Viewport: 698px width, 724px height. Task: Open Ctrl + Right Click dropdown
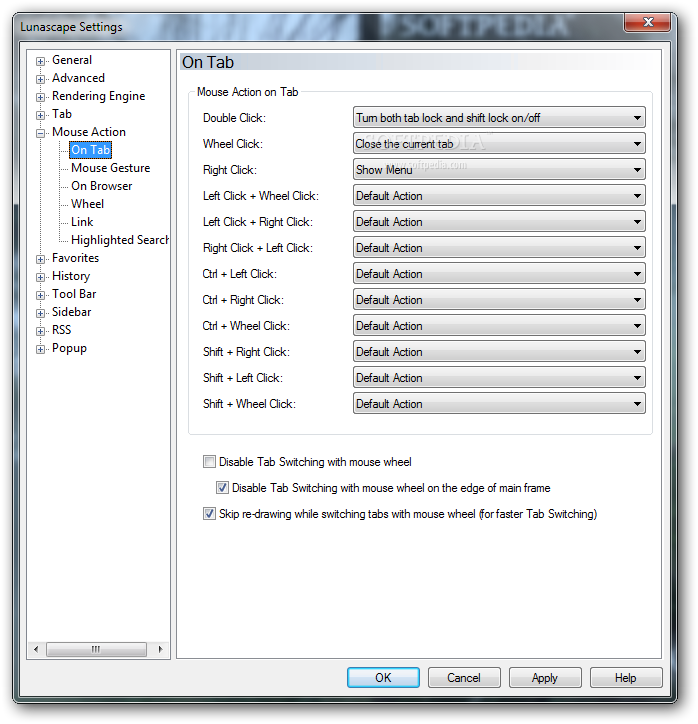click(x=499, y=300)
